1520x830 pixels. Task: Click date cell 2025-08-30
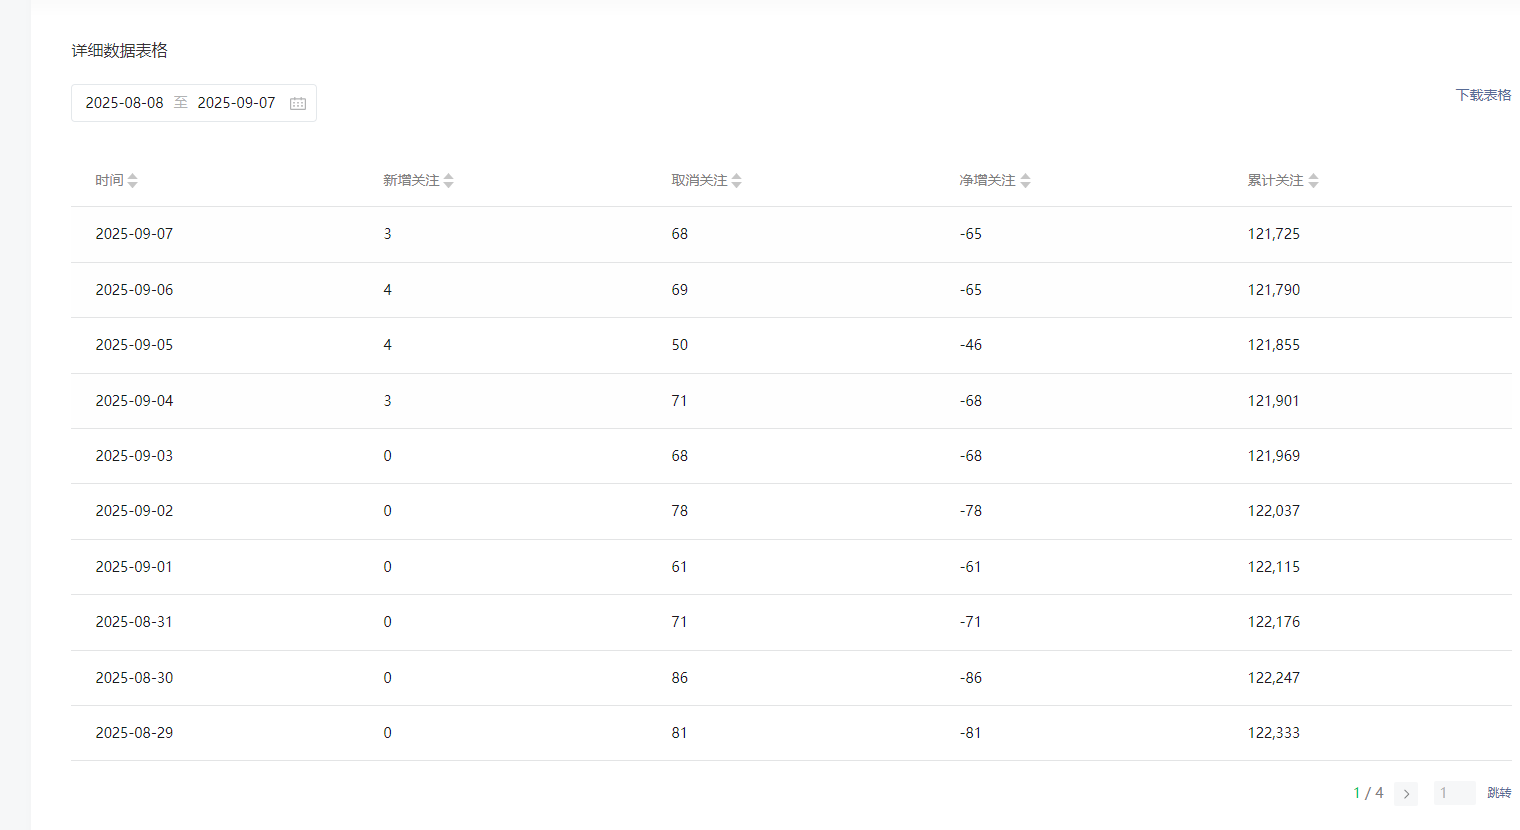point(134,678)
